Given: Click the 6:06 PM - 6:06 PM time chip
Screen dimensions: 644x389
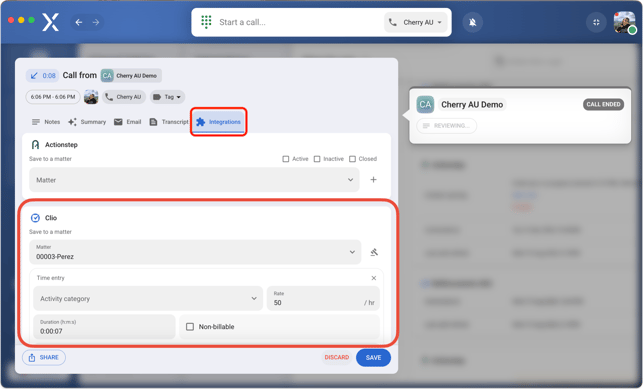Looking at the screenshot, I should point(53,97).
